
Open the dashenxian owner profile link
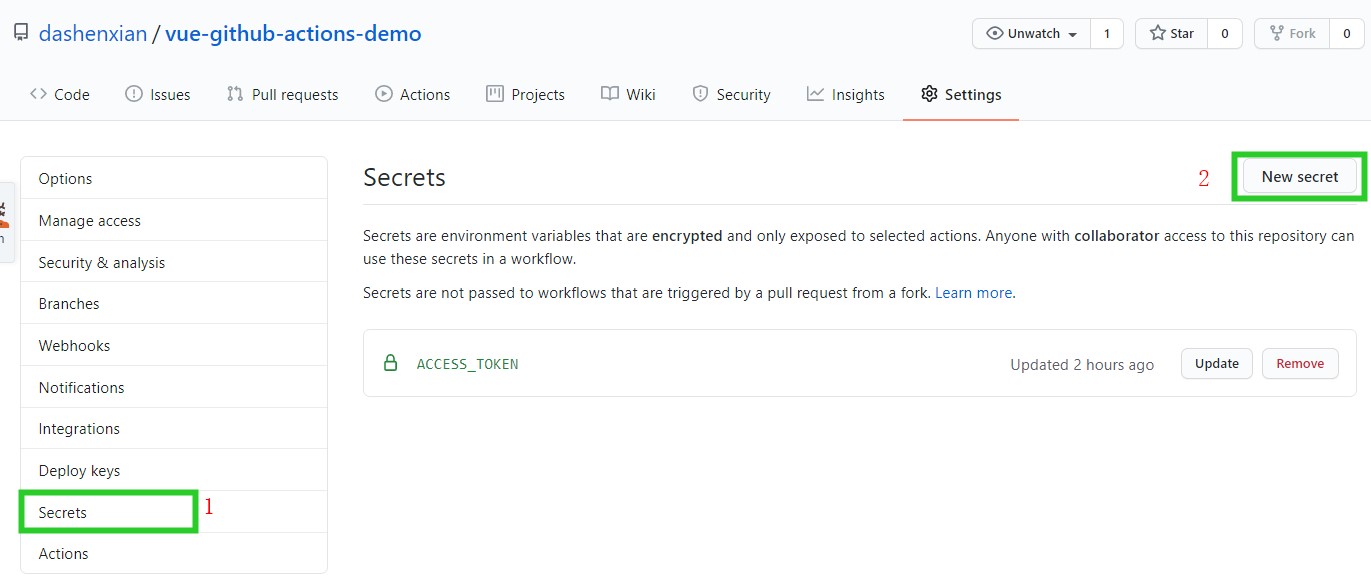click(x=92, y=33)
